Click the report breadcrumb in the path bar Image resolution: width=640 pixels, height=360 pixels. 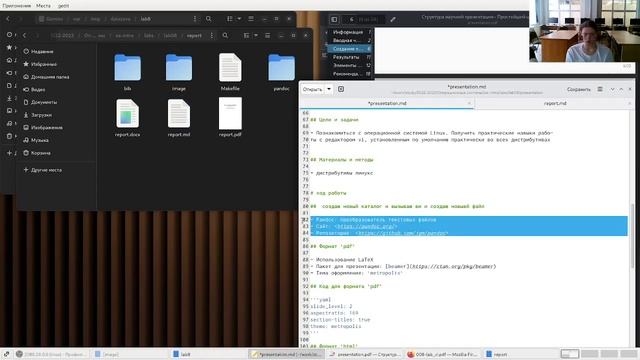point(194,36)
